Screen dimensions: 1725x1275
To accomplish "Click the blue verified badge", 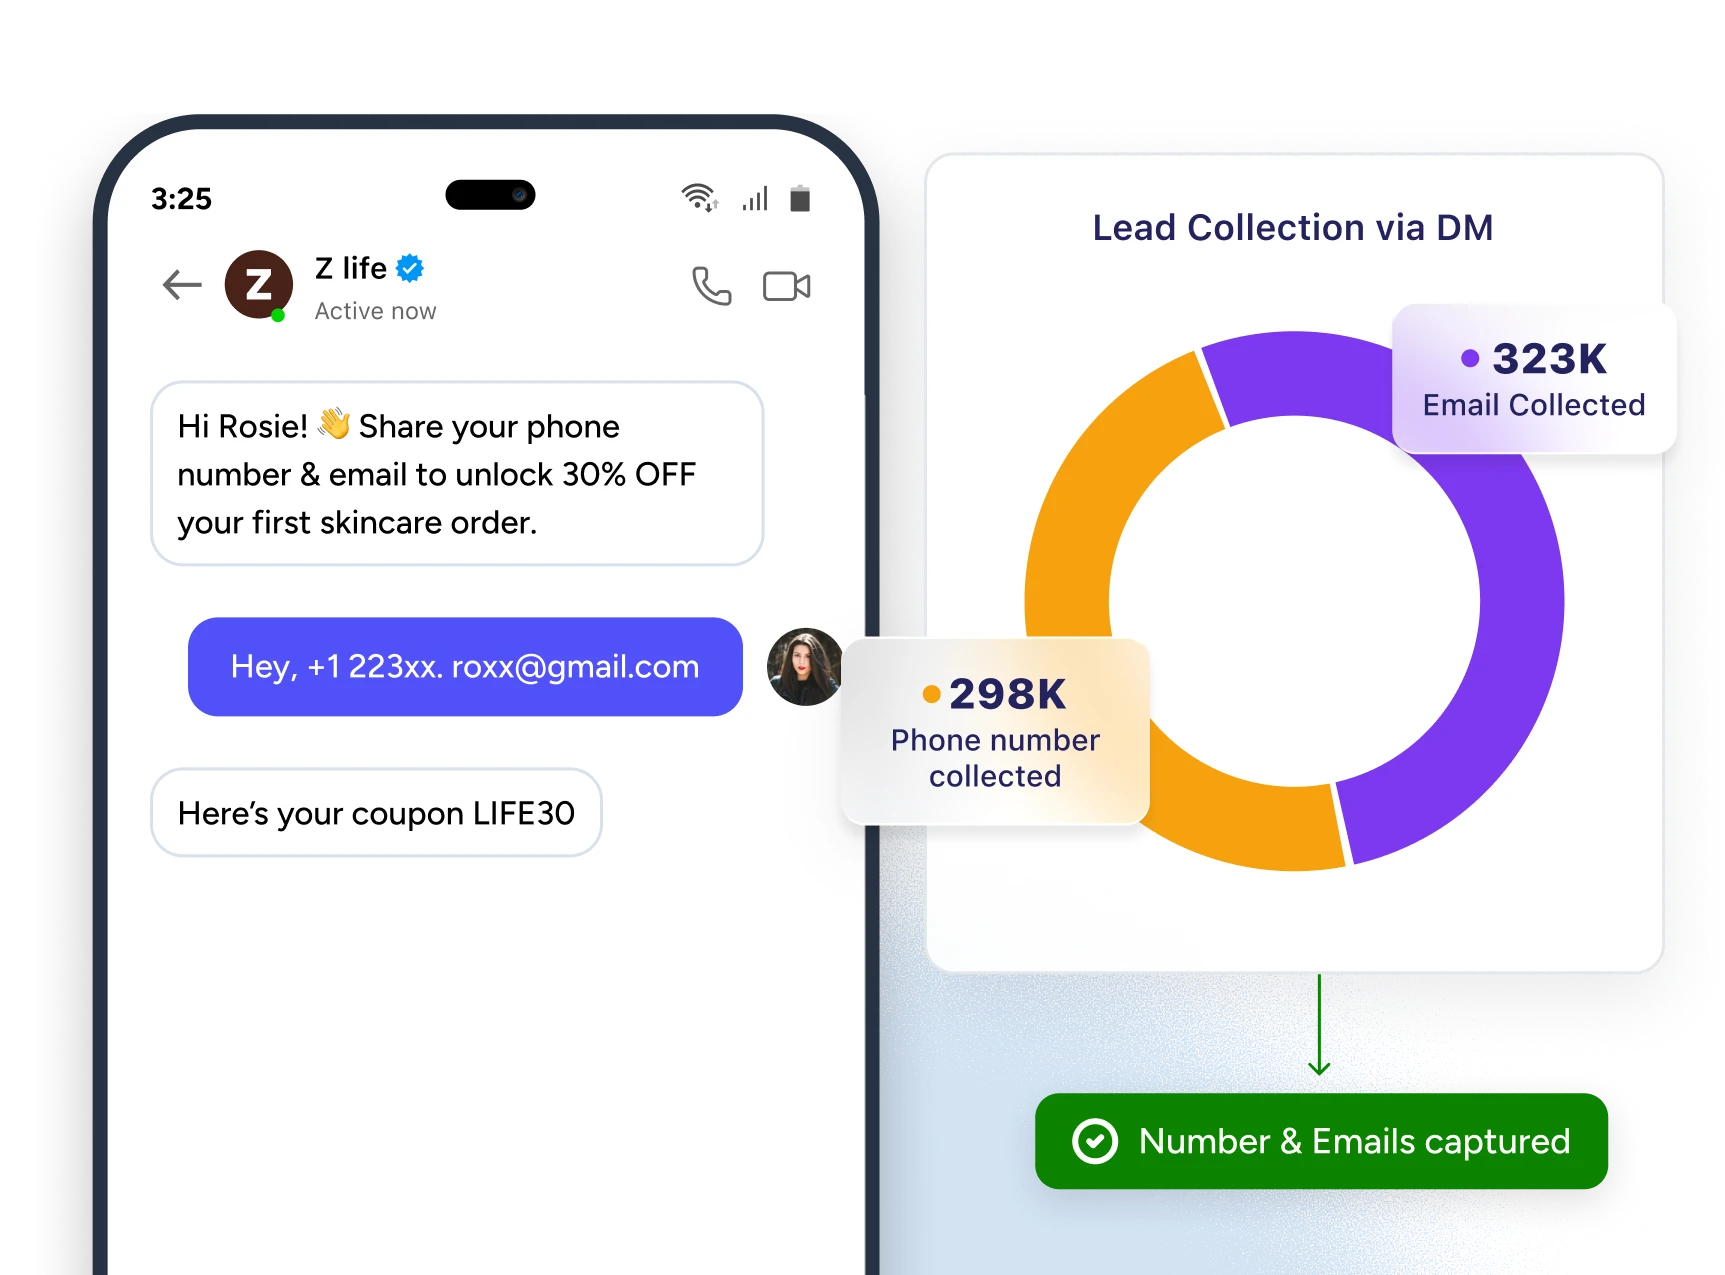I will tap(410, 268).
